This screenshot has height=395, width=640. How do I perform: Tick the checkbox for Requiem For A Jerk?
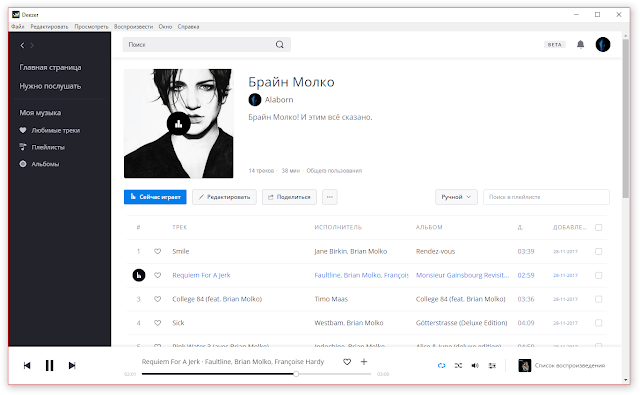pyautogui.click(x=598, y=275)
